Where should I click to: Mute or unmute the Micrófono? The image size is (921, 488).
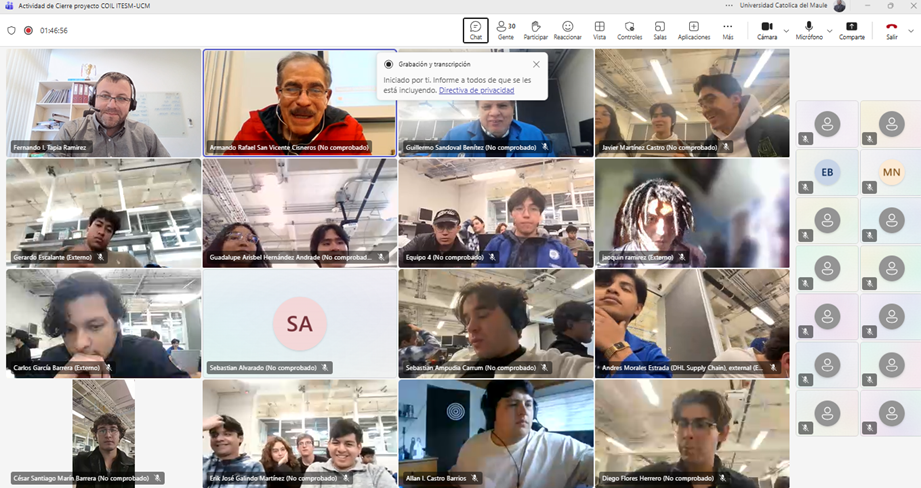(809, 30)
